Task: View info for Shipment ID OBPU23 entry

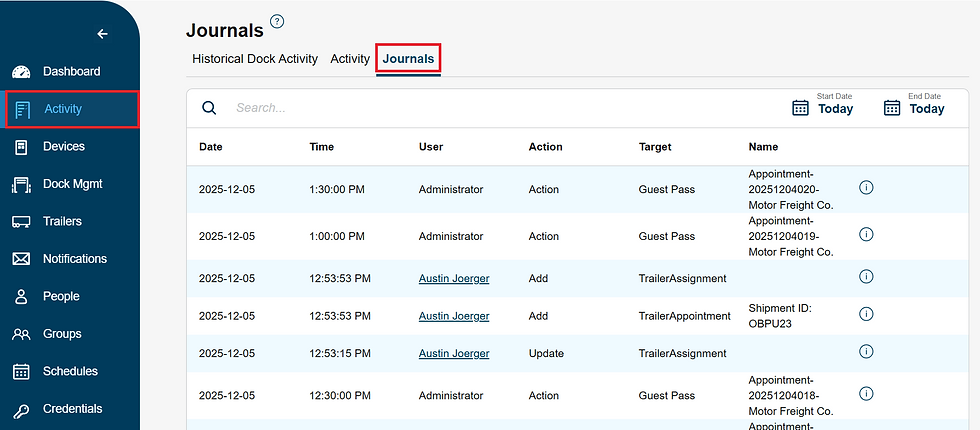Action: pyautogui.click(x=867, y=314)
